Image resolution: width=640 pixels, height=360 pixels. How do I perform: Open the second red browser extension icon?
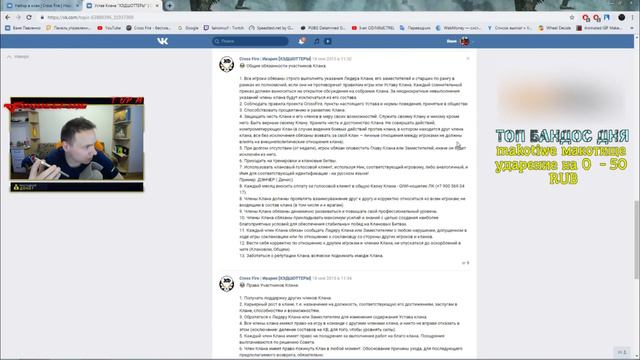coord(597,18)
